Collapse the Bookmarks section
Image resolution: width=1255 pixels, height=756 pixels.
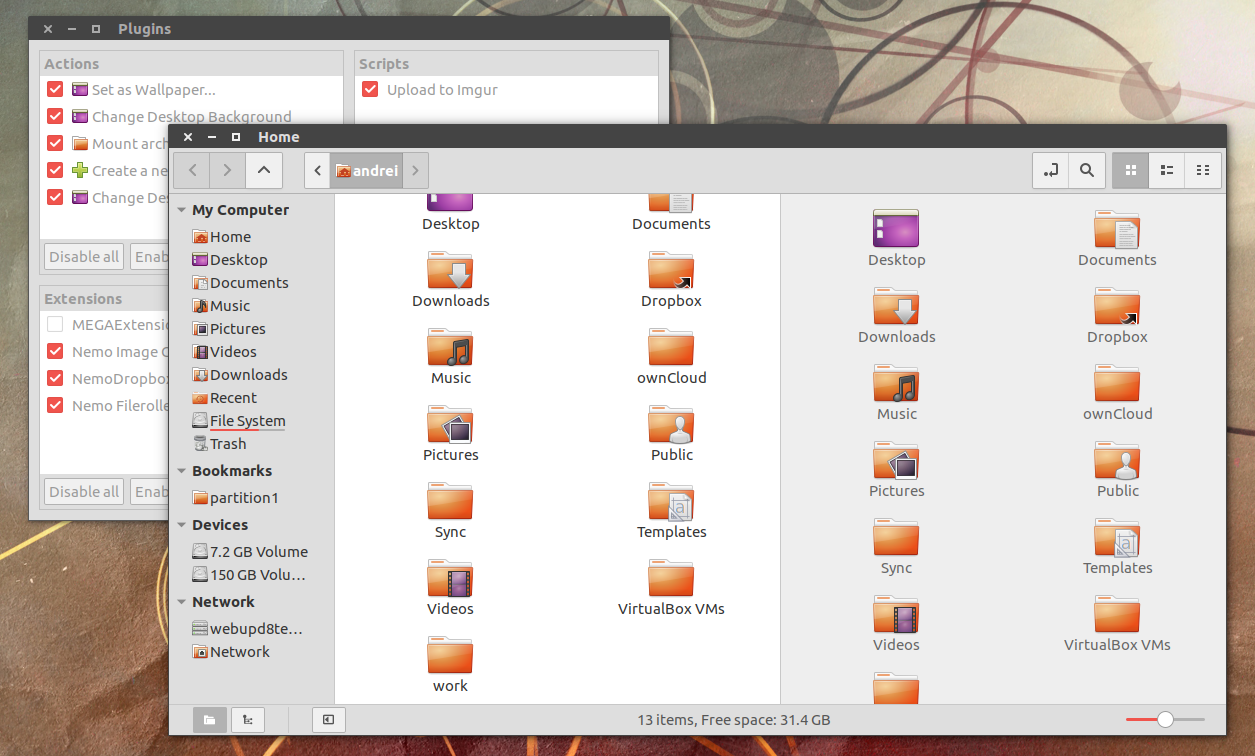(181, 470)
